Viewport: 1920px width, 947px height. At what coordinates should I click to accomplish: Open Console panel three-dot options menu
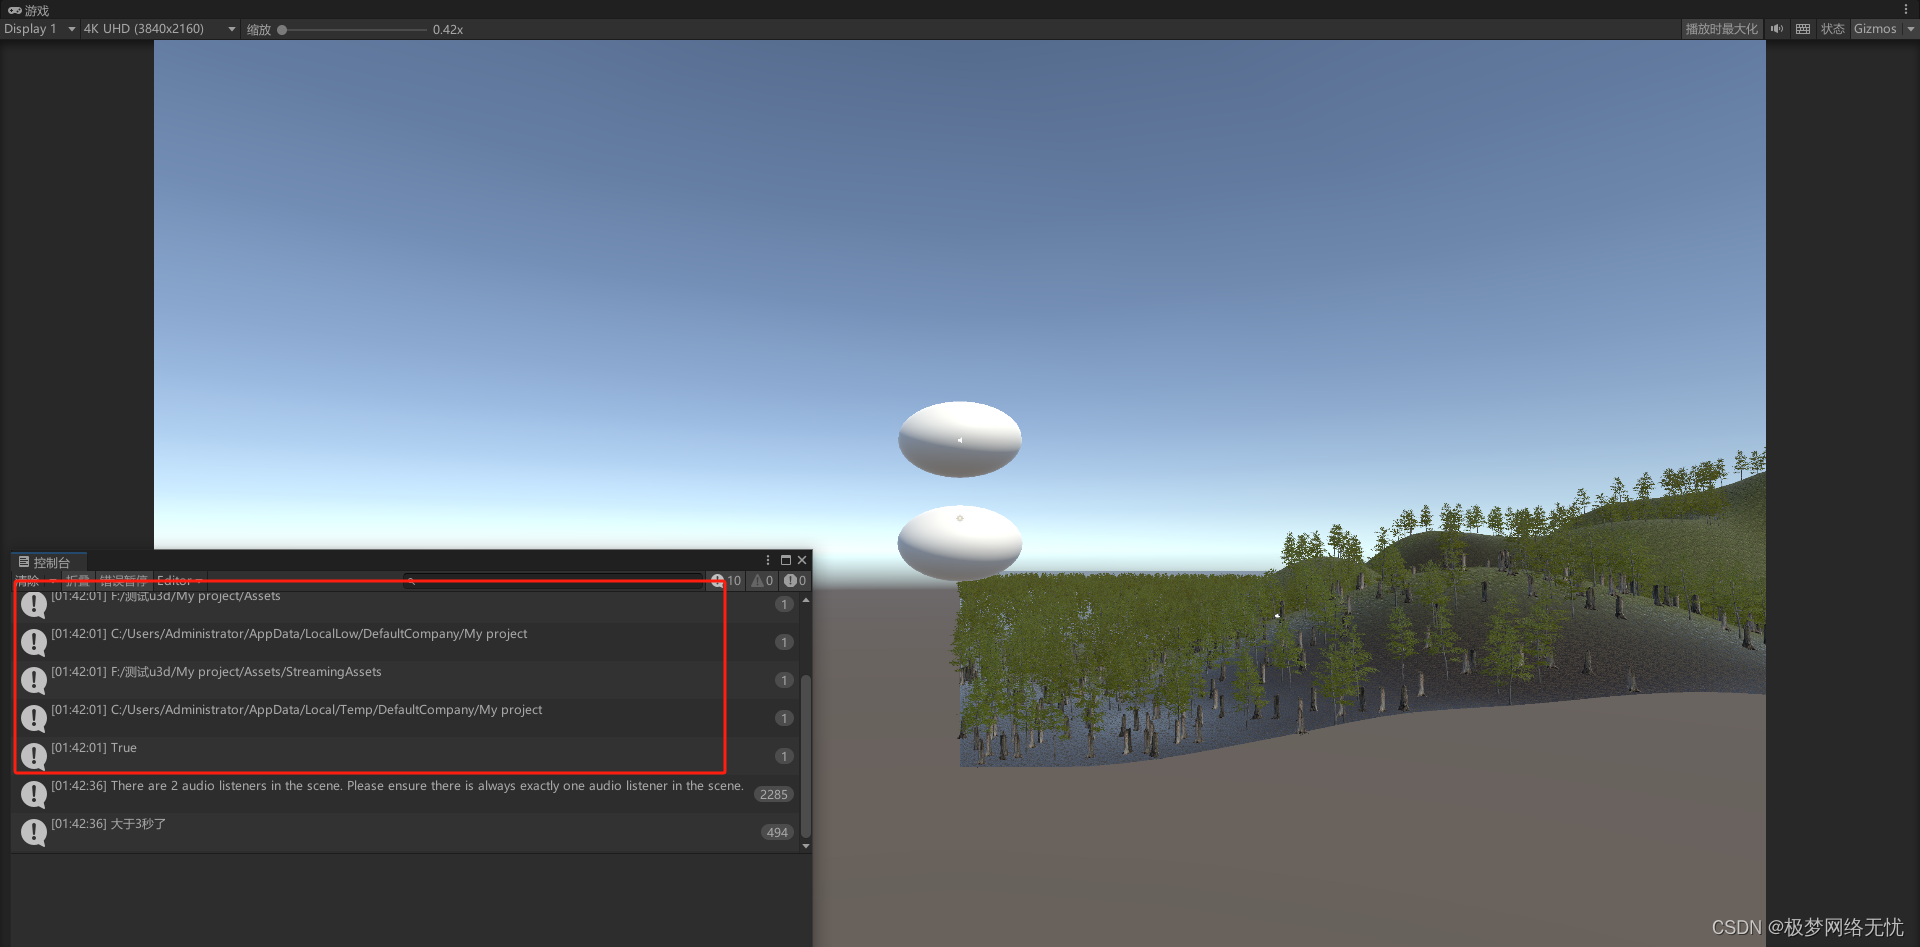coord(768,560)
